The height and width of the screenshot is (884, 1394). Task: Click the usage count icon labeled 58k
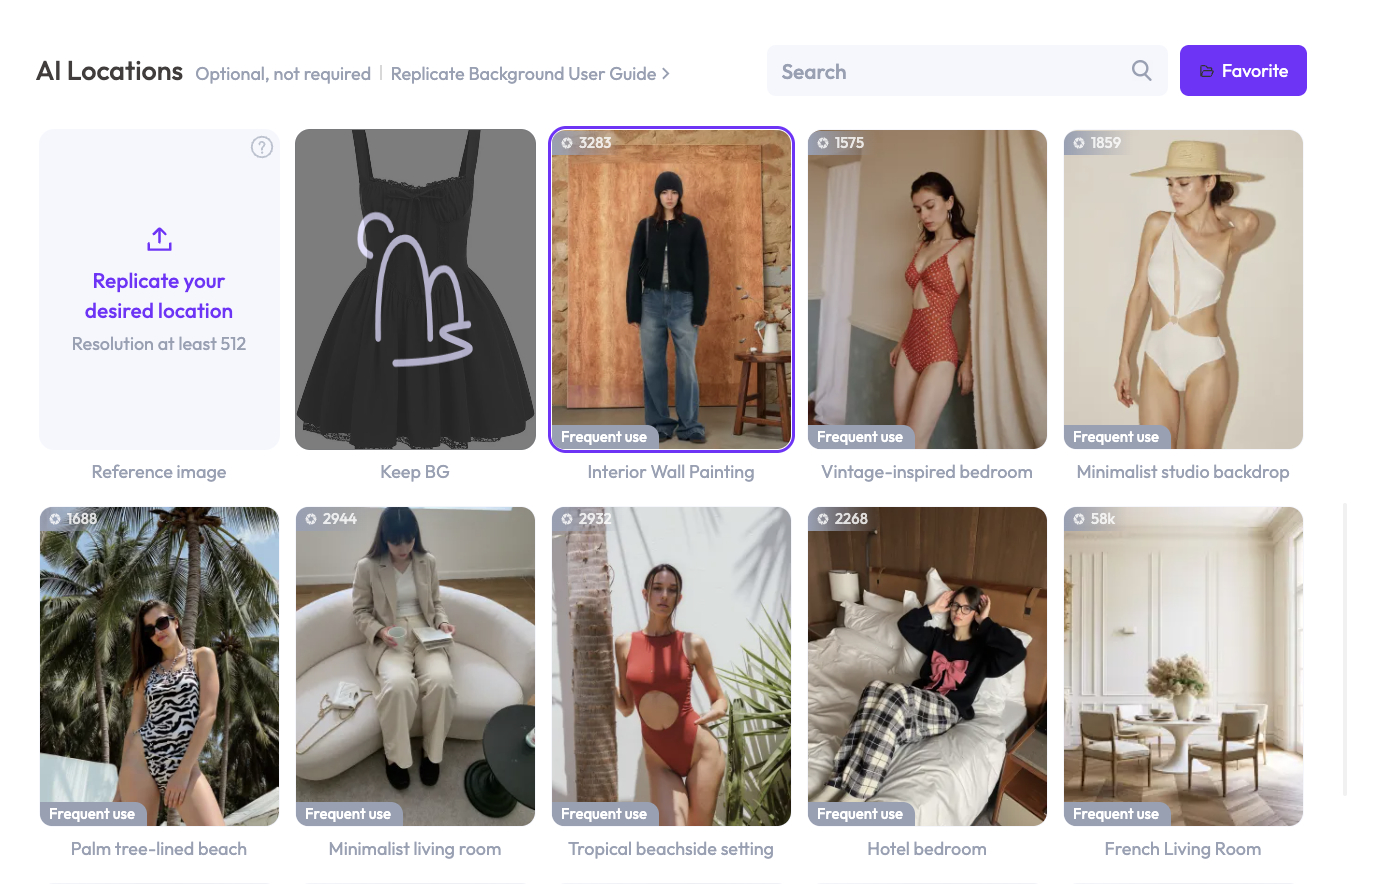pyautogui.click(x=1079, y=519)
